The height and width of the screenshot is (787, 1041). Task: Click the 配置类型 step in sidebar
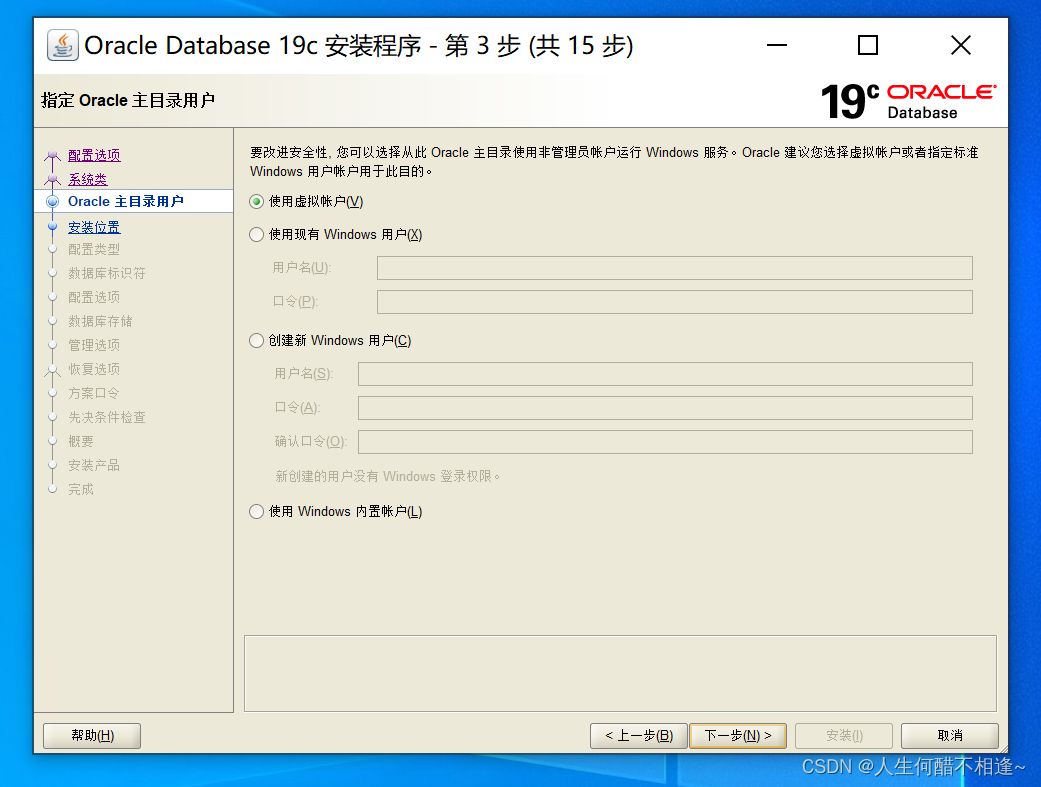[x=94, y=250]
